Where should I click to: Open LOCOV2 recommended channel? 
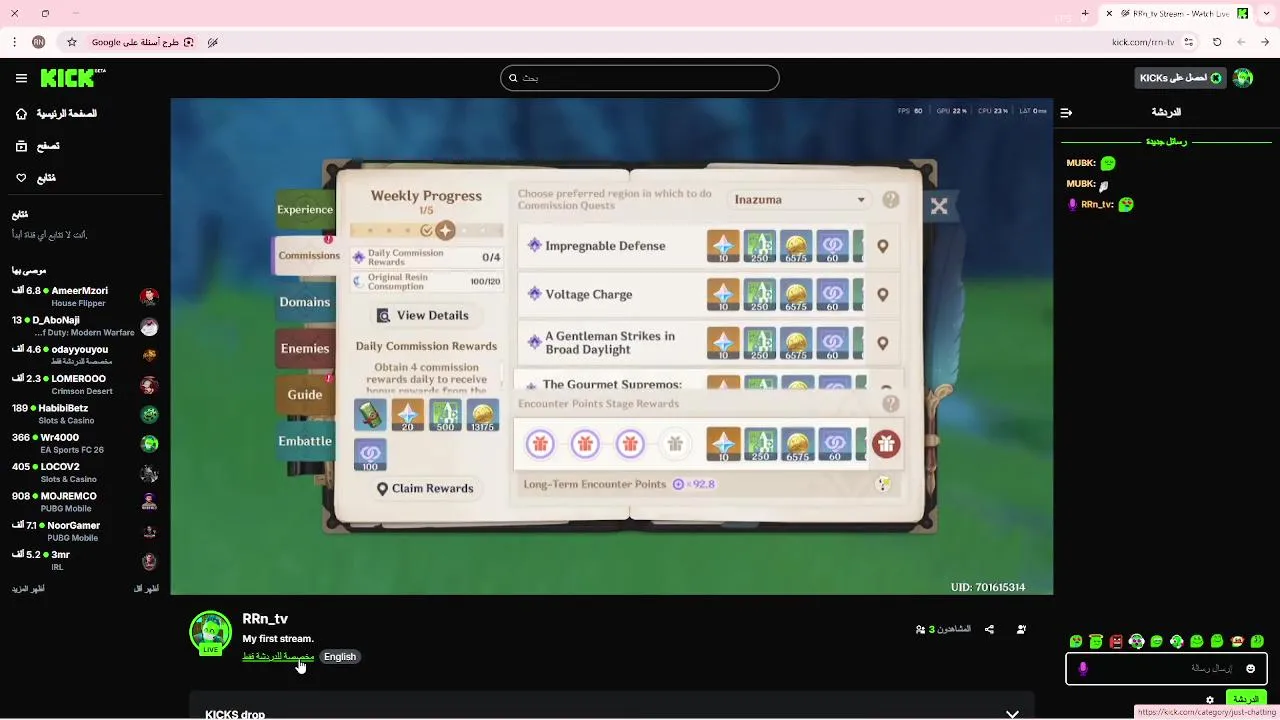(x=86, y=473)
